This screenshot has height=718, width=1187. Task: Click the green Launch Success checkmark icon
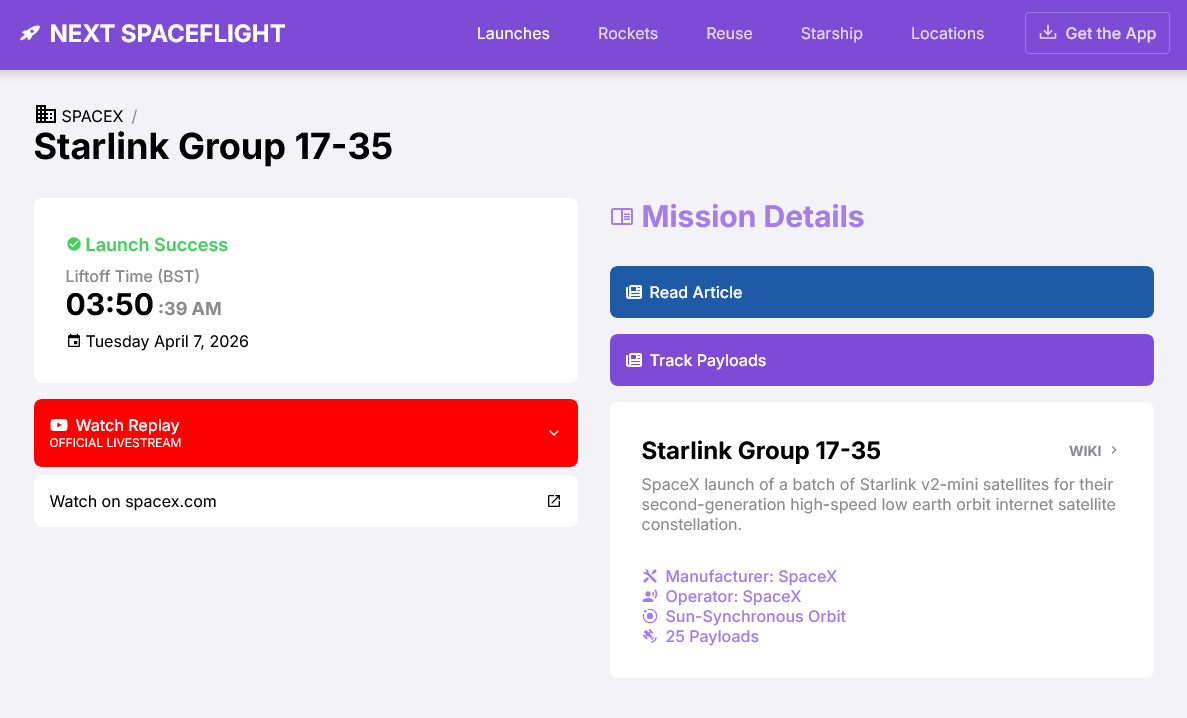(x=73, y=245)
